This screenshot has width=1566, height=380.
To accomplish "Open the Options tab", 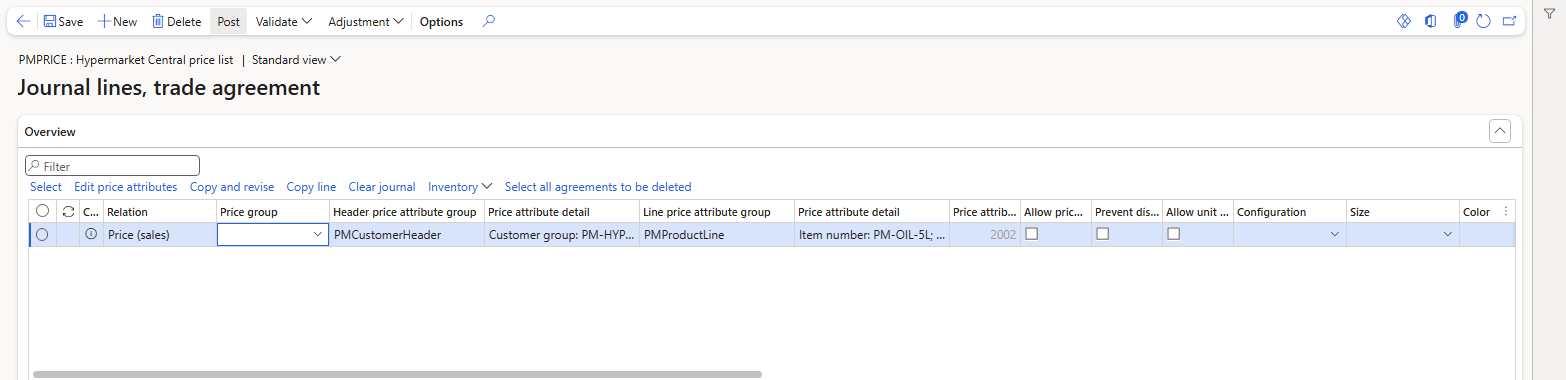I will click(x=441, y=21).
